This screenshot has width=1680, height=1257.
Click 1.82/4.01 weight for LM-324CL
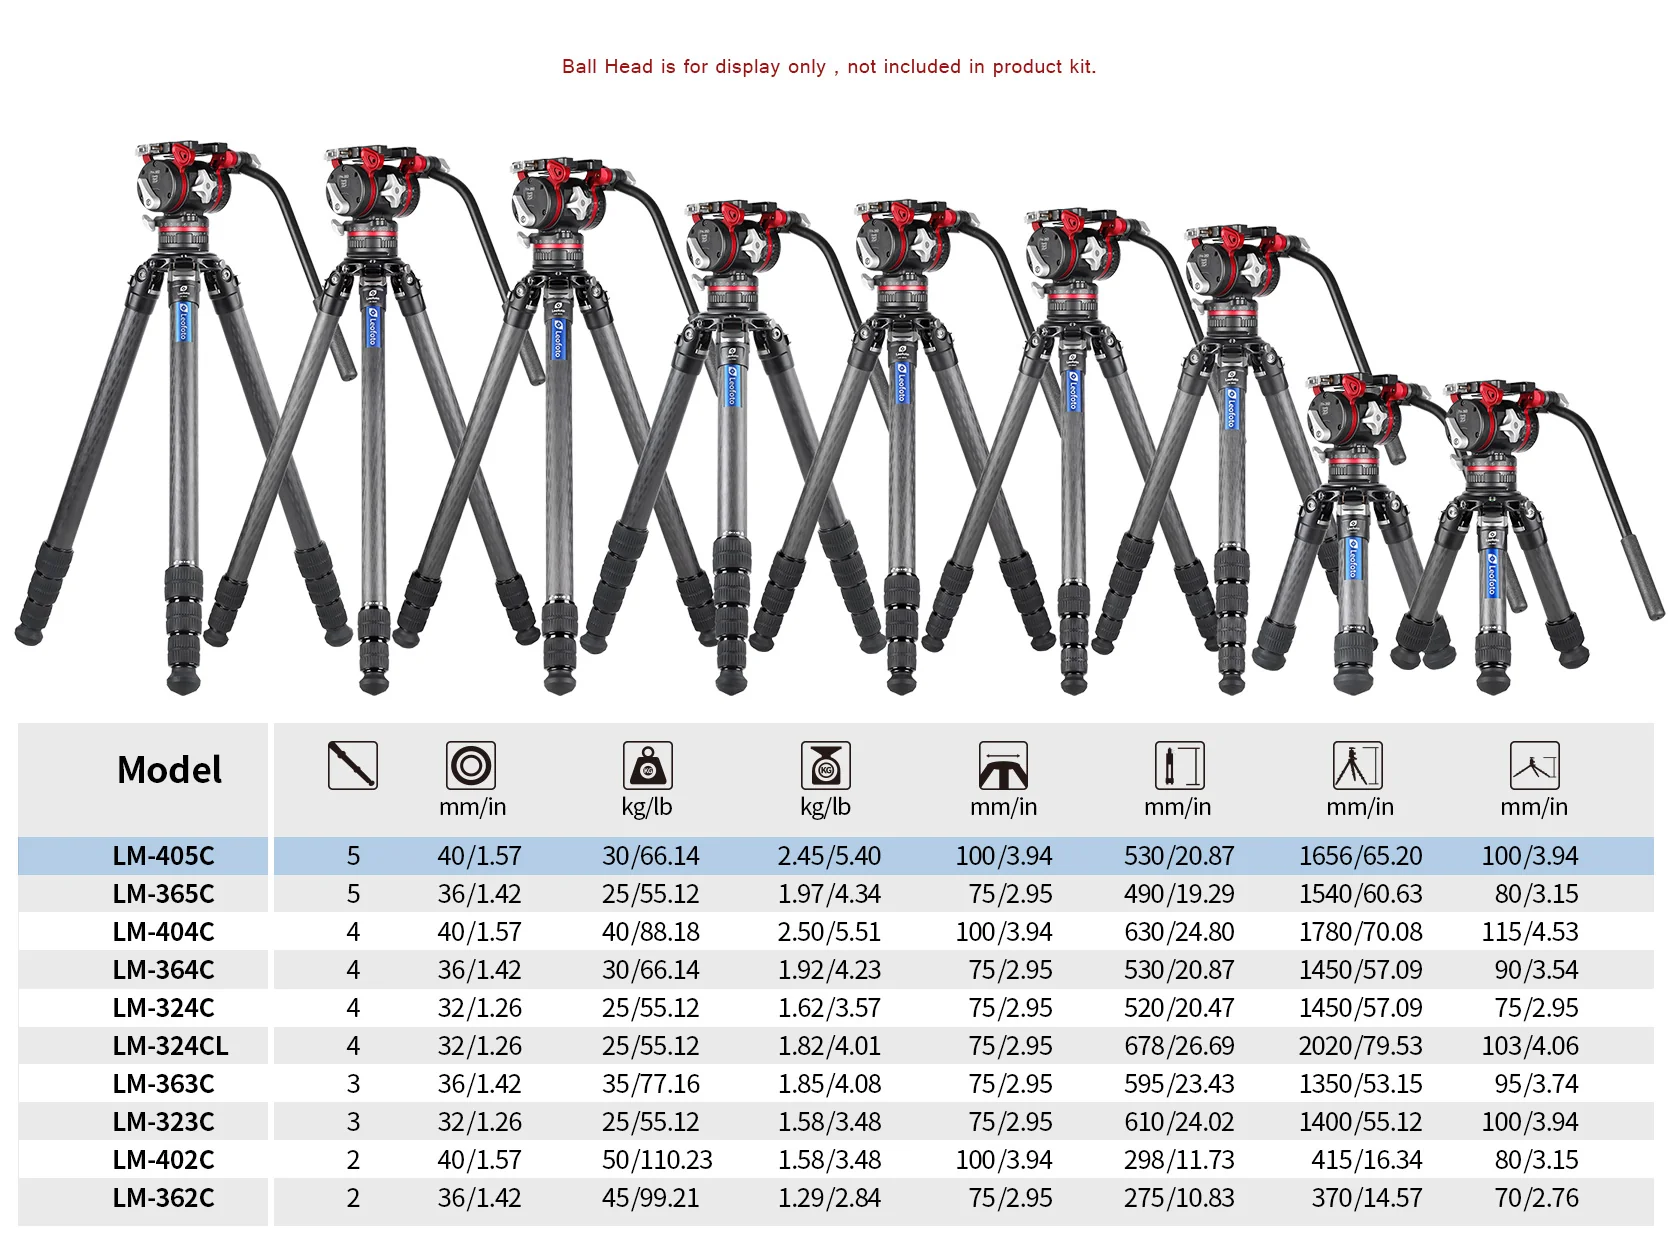pyautogui.click(x=829, y=1046)
